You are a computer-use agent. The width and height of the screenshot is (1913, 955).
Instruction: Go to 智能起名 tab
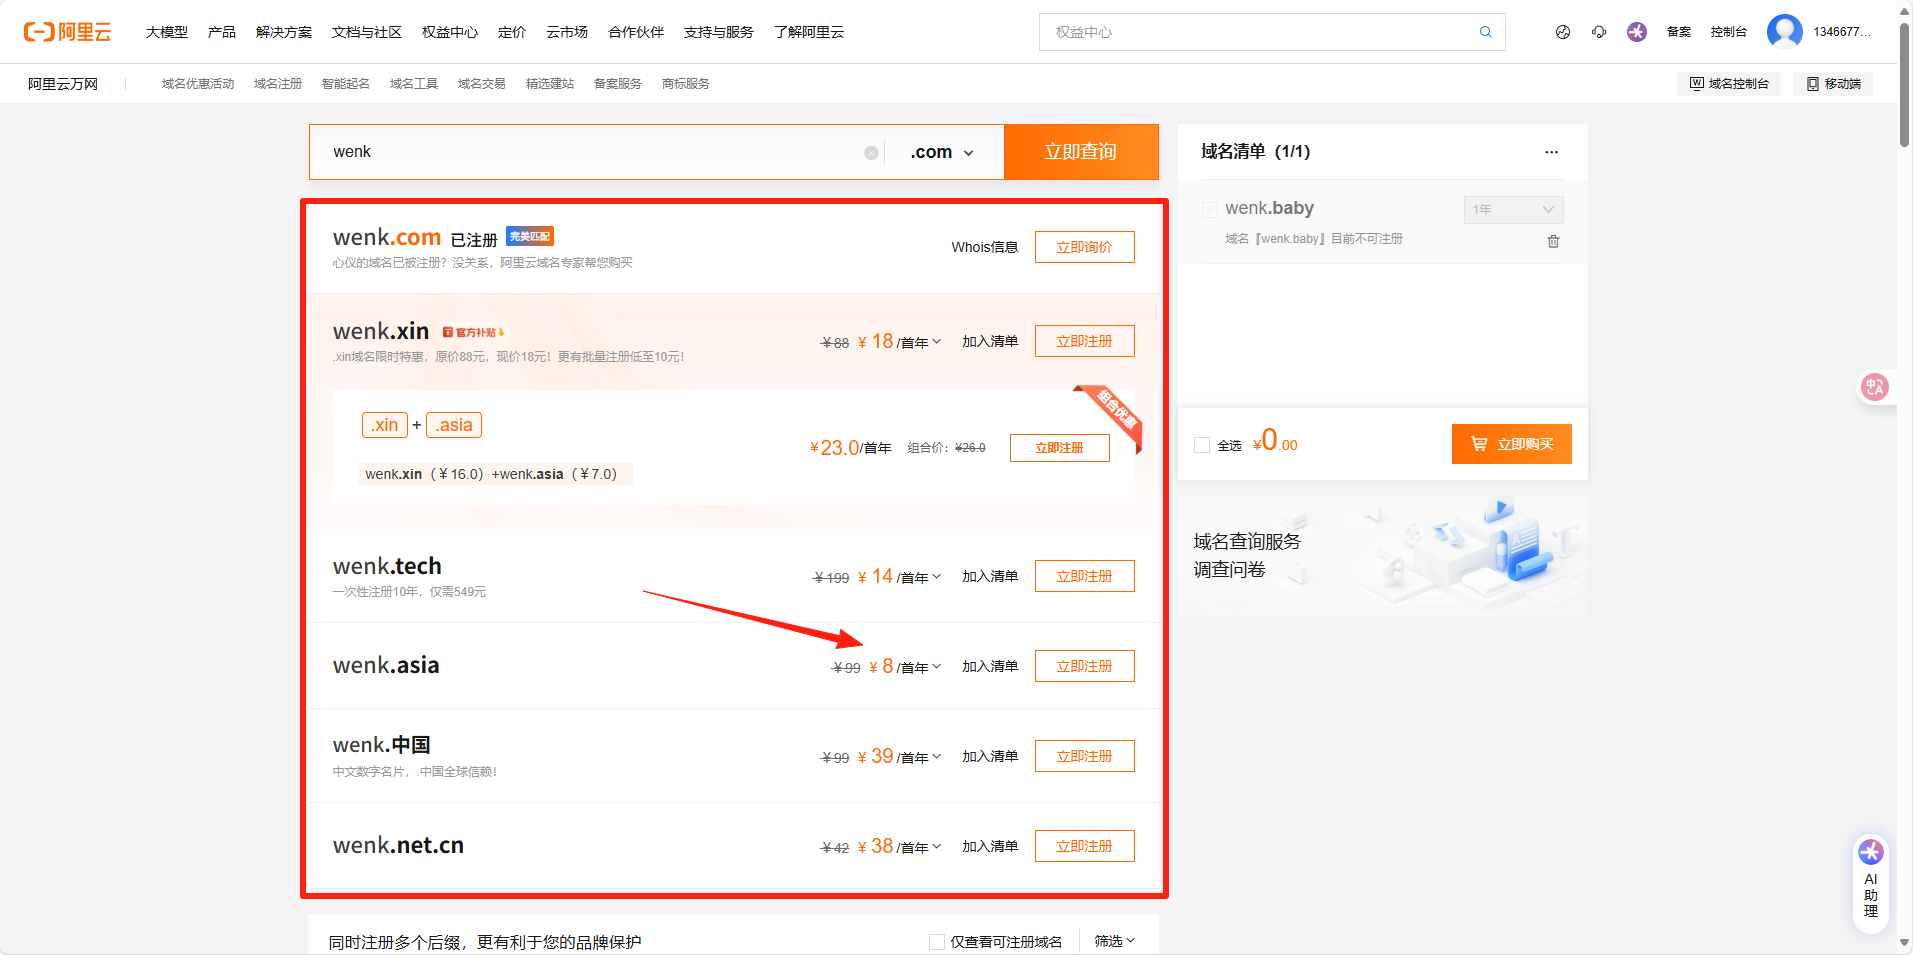click(346, 84)
